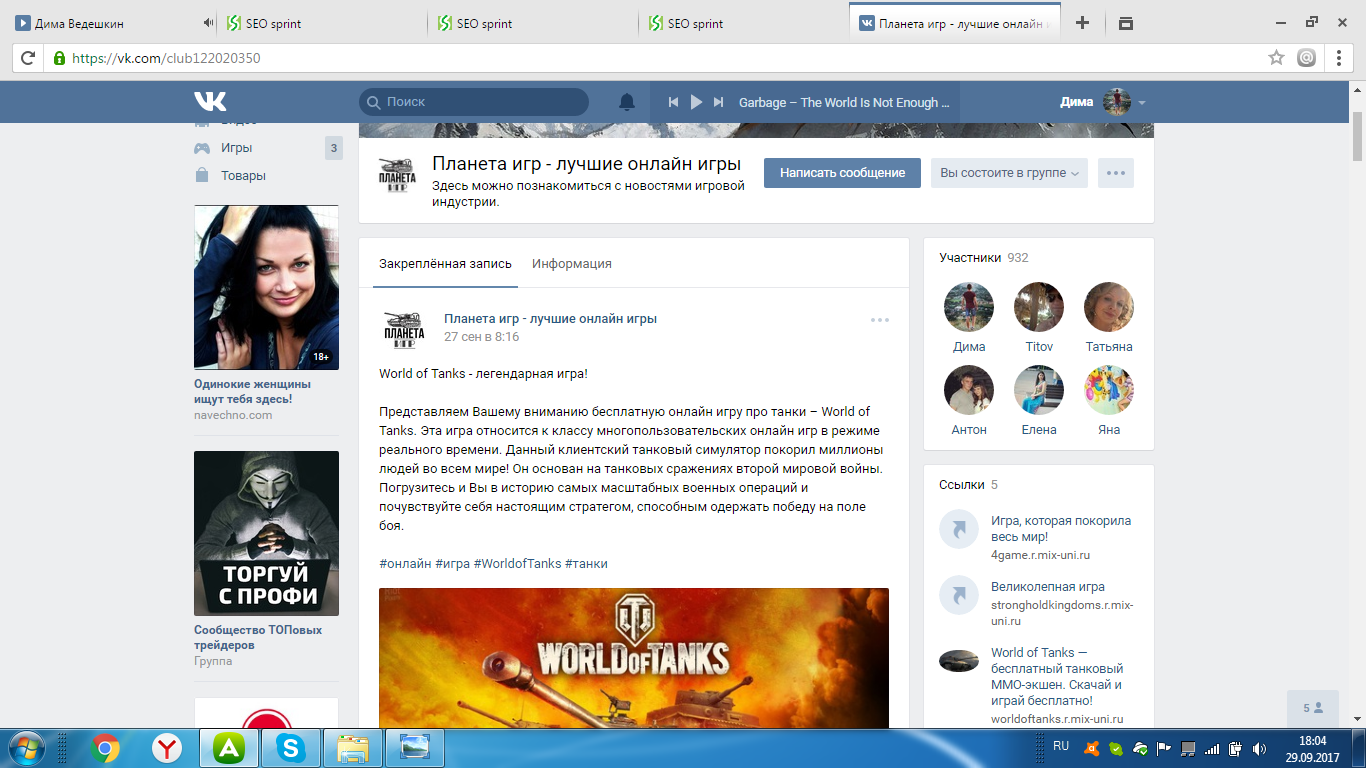
Task: Open the Великолепная игра link
Action: click(1048, 587)
